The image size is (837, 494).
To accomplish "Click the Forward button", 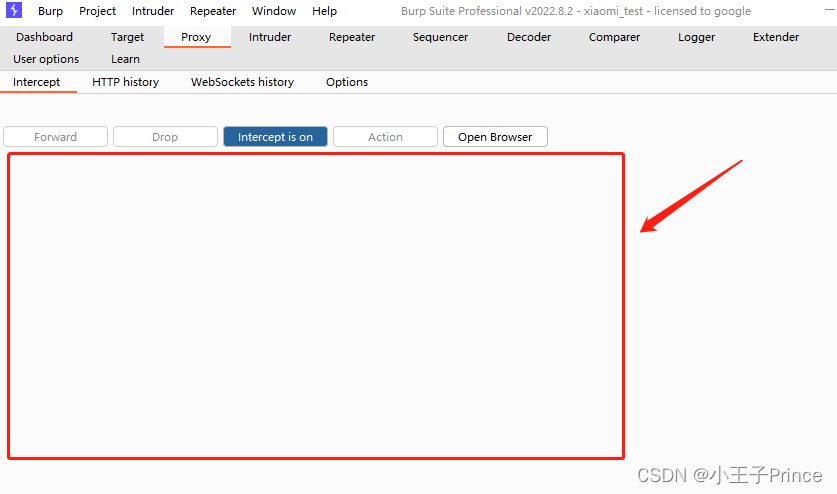I will (56, 137).
